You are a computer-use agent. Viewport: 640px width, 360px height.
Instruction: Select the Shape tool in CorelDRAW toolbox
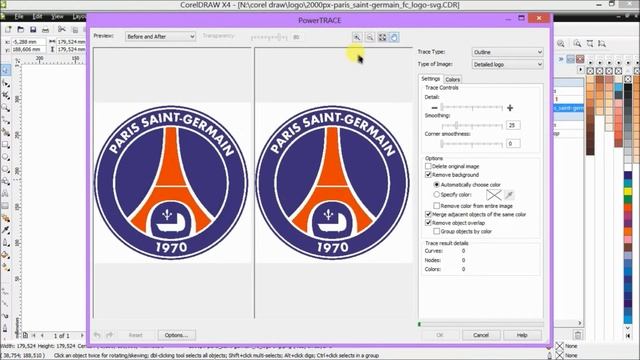tap(6, 83)
